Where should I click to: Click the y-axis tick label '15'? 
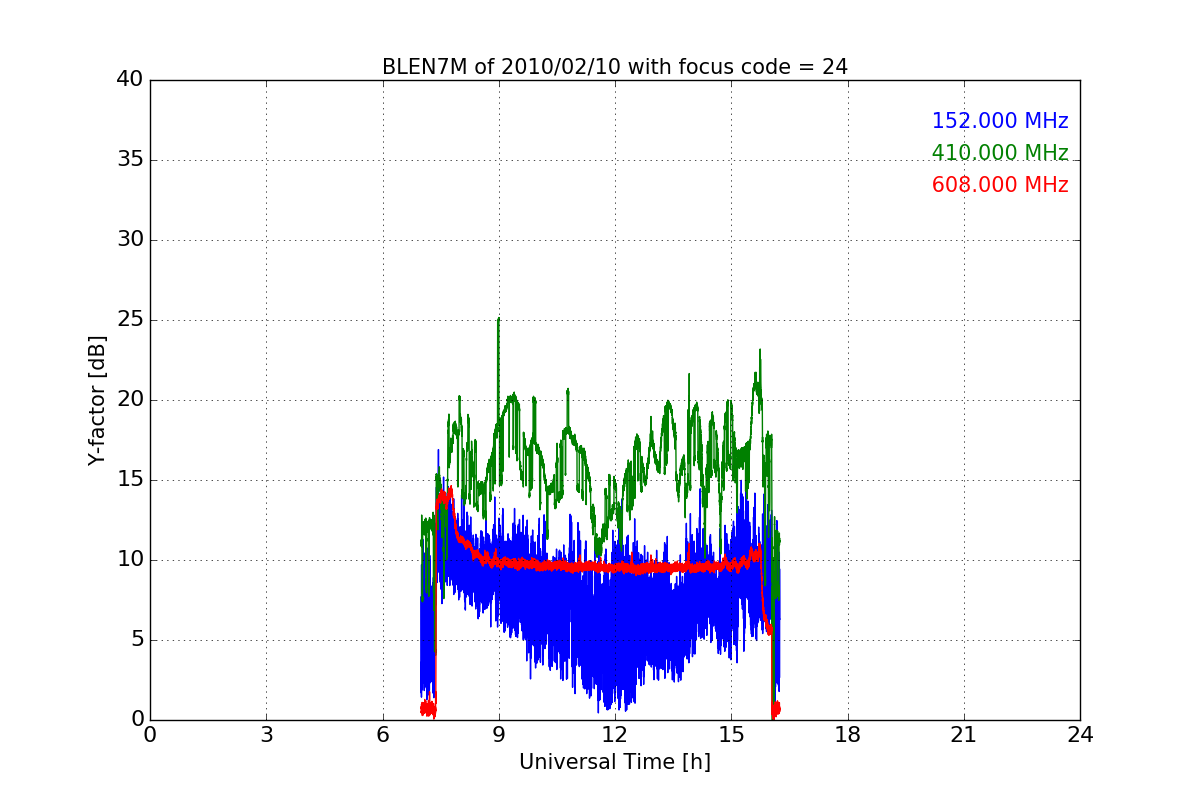[x=130, y=480]
